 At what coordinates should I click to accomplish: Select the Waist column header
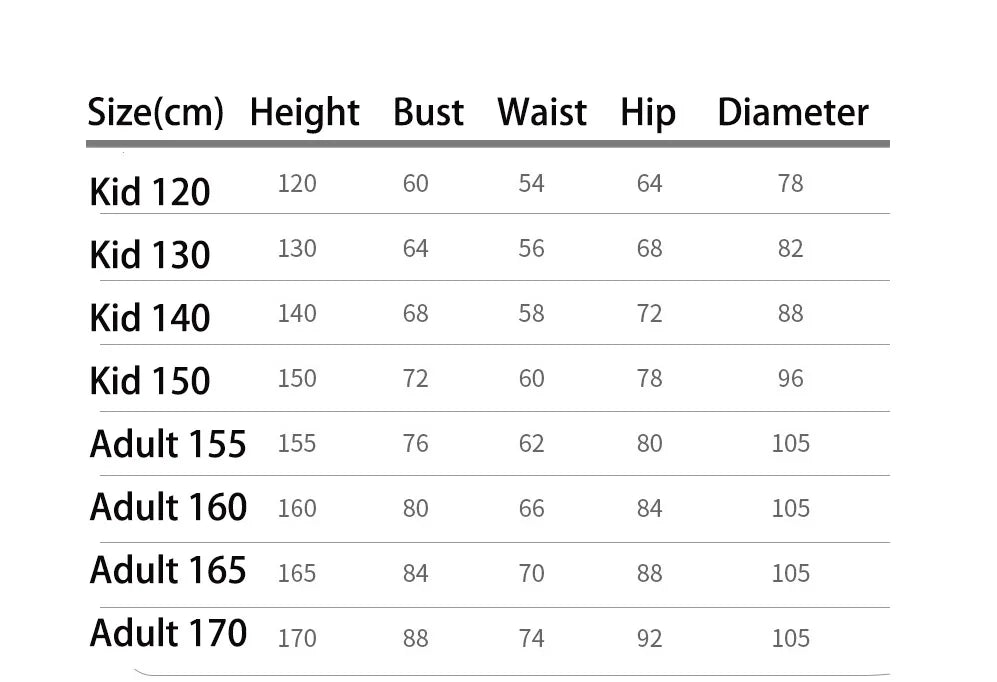(x=542, y=112)
